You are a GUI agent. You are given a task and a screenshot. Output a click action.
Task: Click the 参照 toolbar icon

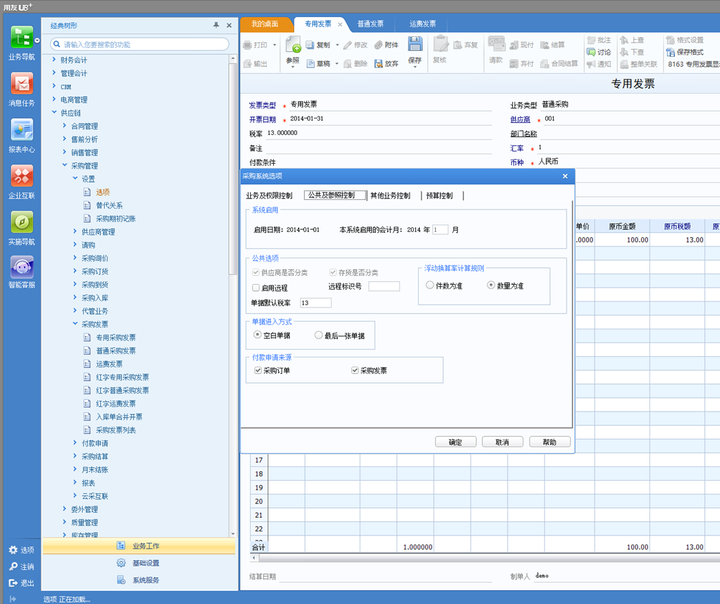coord(293,46)
